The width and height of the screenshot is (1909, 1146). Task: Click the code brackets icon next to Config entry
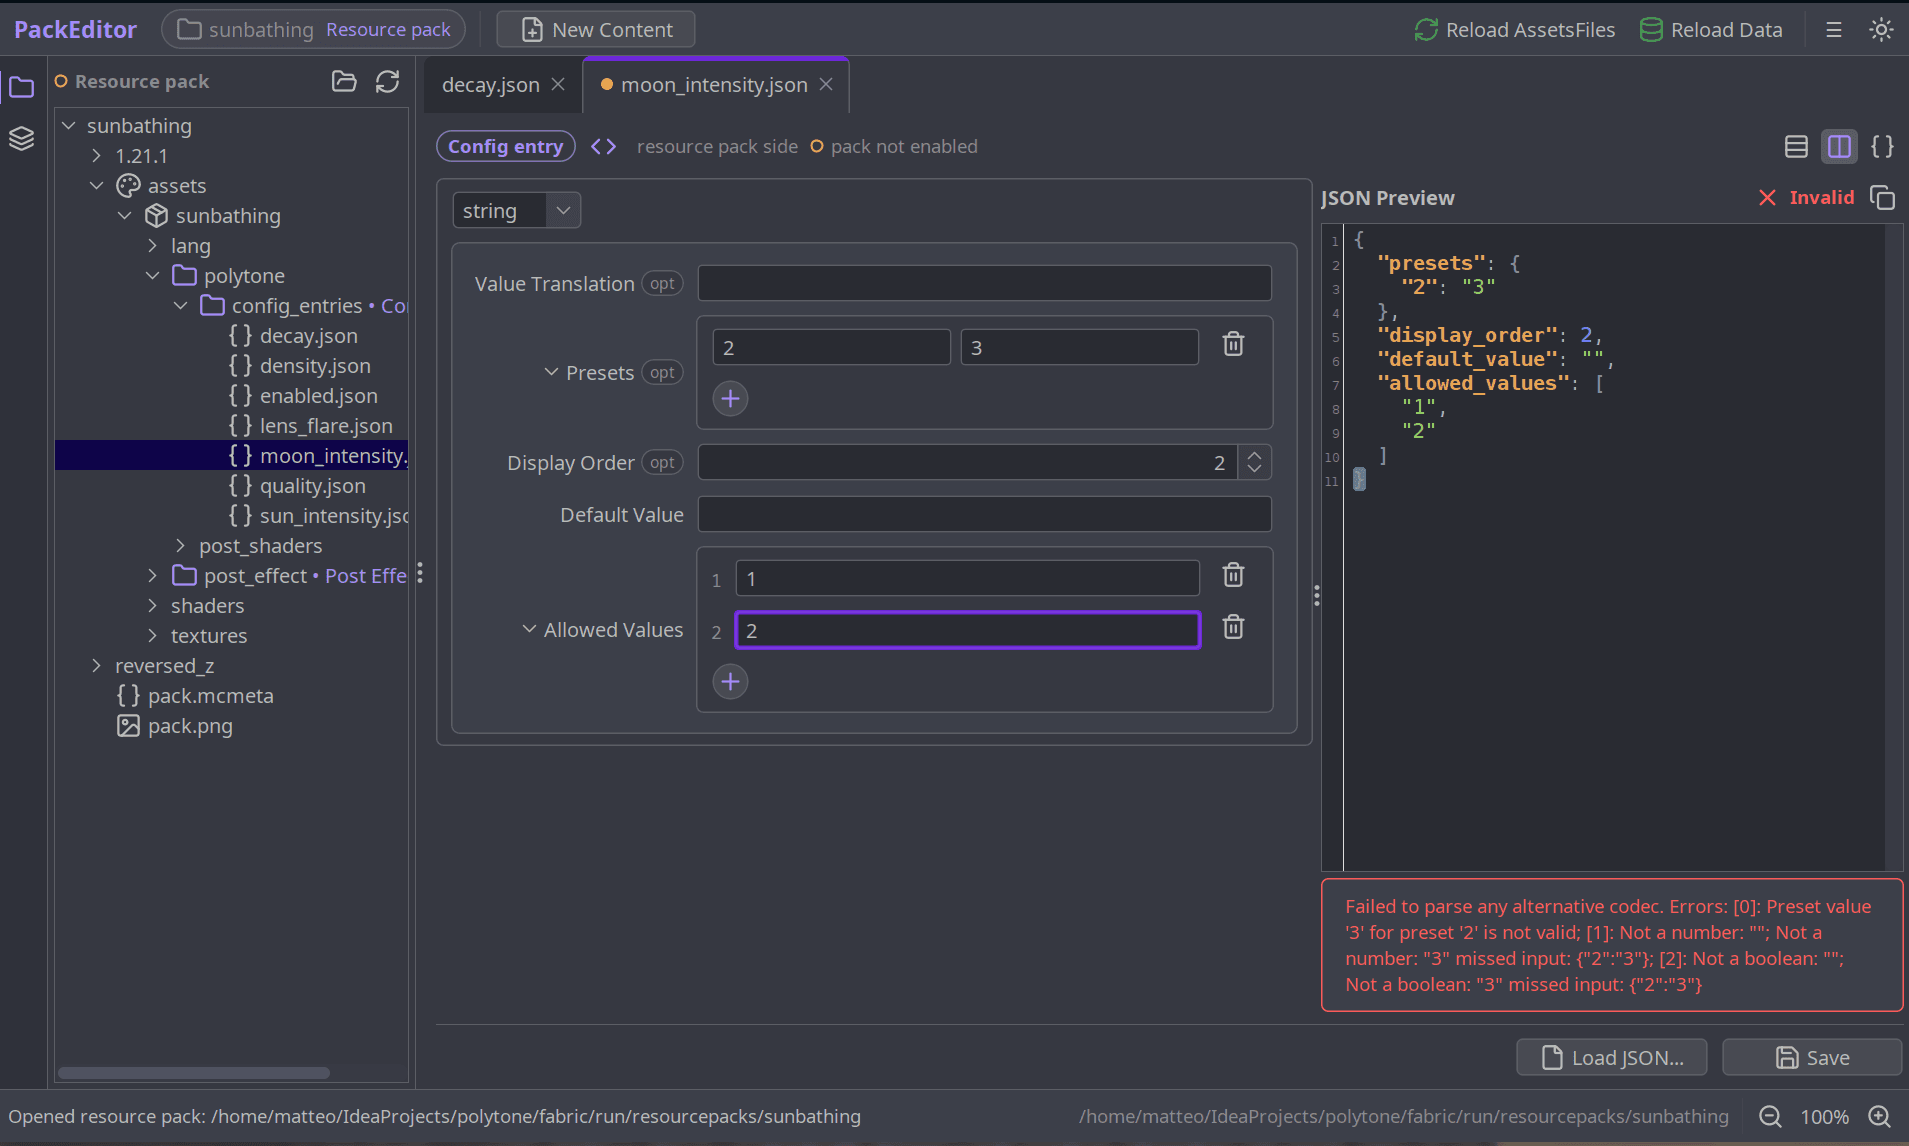pyautogui.click(x=603, y=146)
